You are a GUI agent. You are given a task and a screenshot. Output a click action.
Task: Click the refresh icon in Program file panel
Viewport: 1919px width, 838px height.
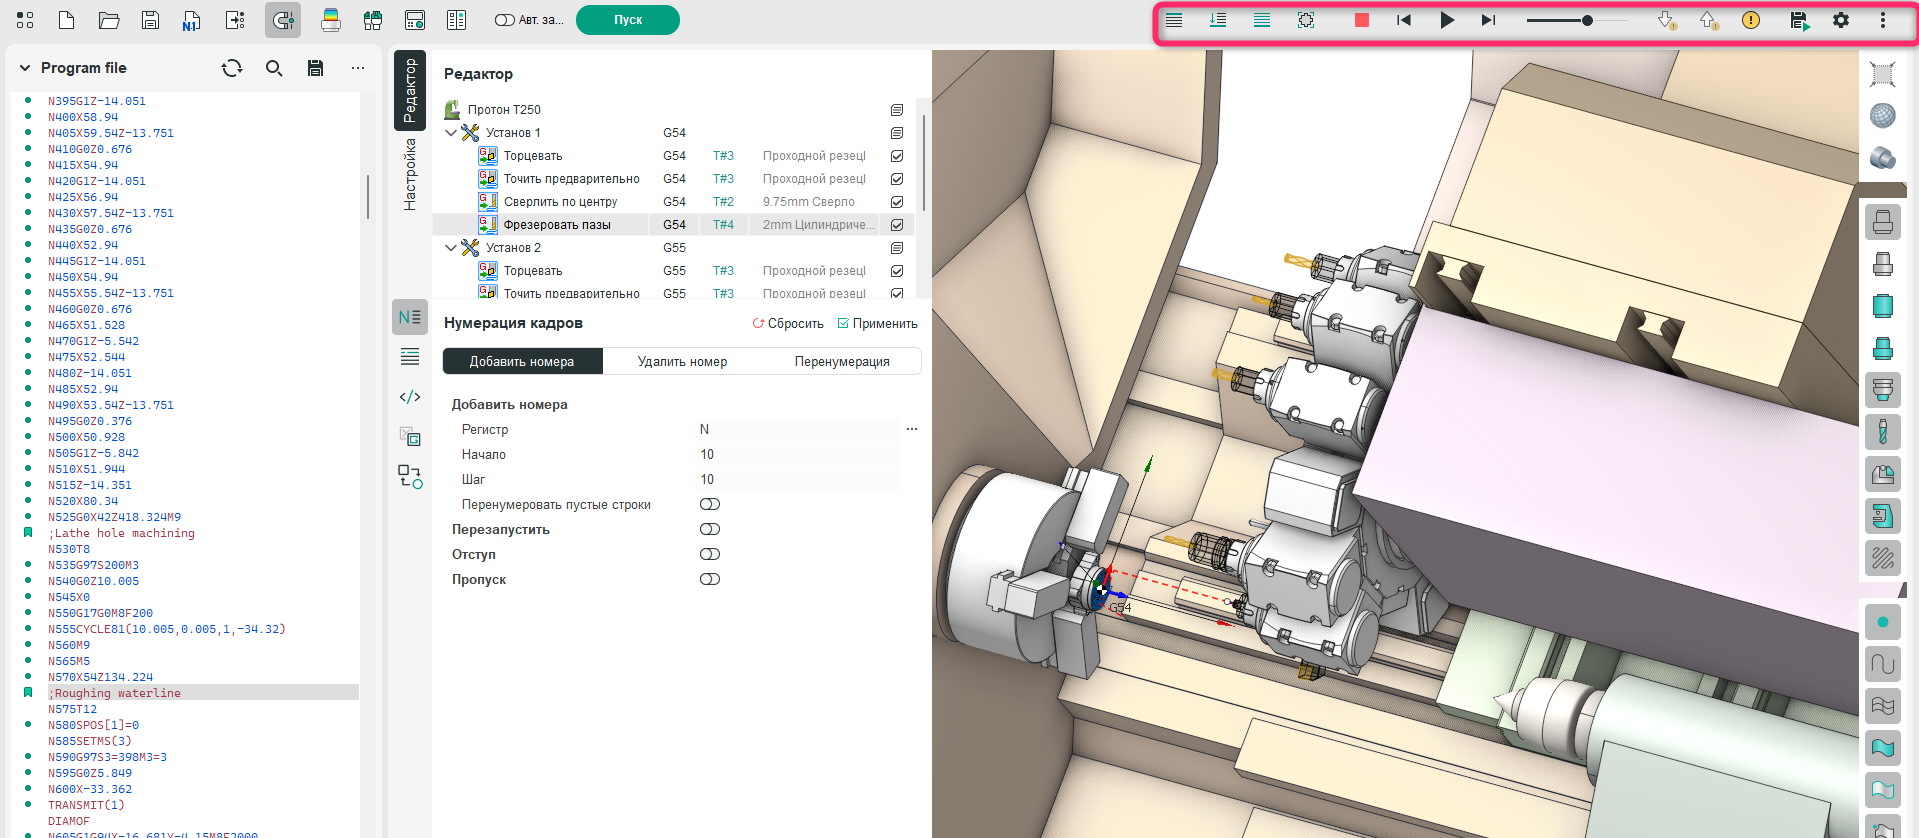pos(232,68)
